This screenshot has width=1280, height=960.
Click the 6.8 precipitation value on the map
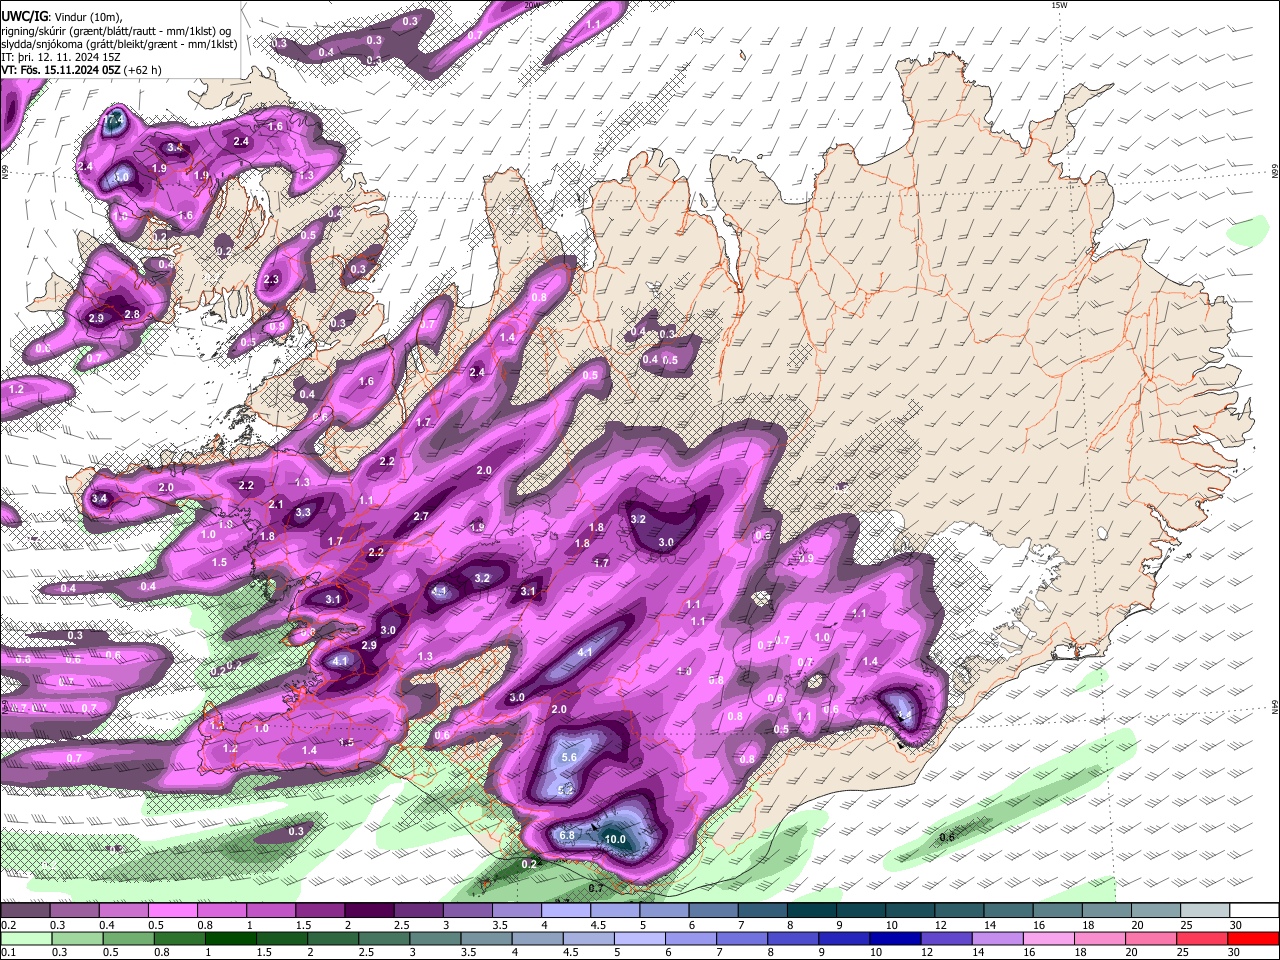[566, 835]
